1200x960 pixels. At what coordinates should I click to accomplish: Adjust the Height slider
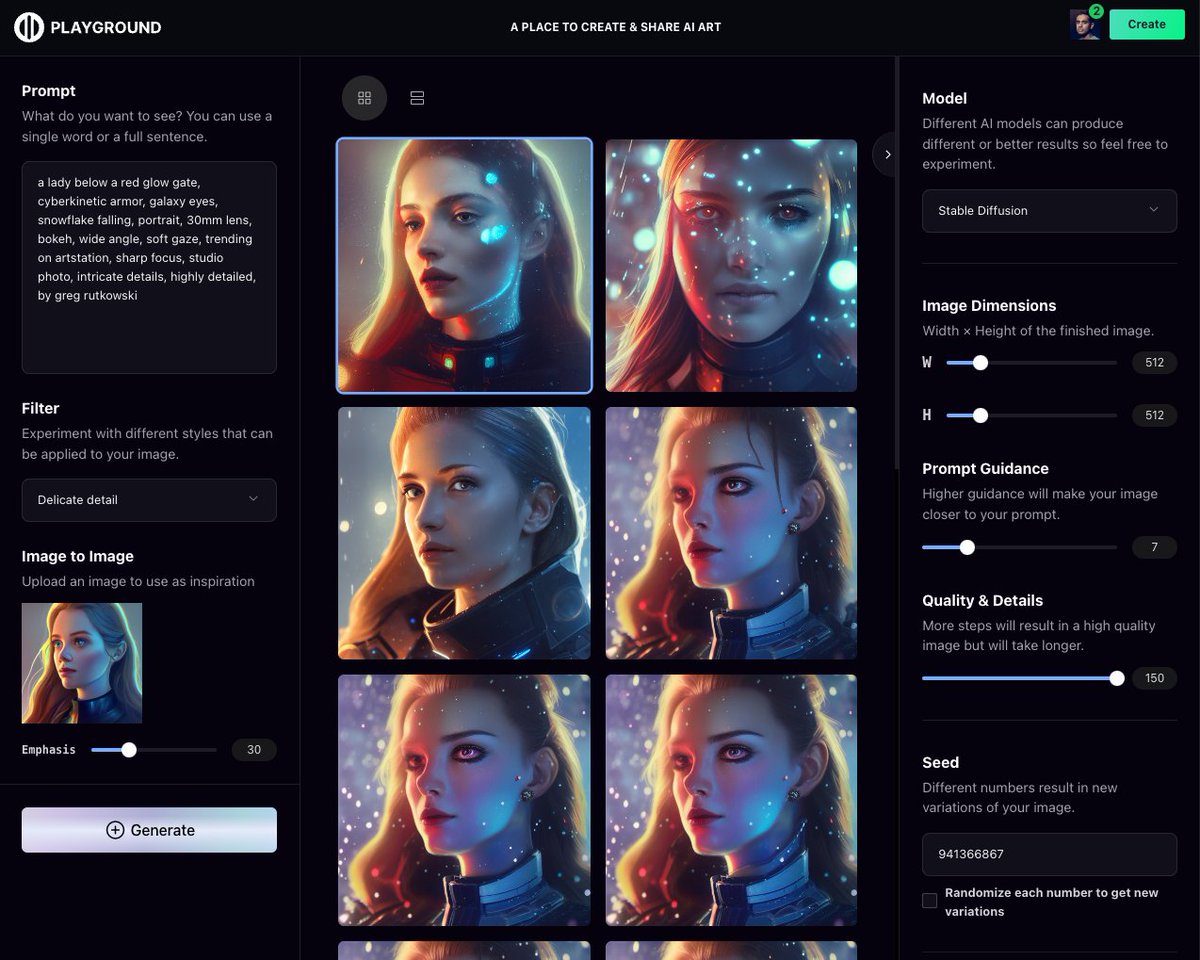point(1031,415)
